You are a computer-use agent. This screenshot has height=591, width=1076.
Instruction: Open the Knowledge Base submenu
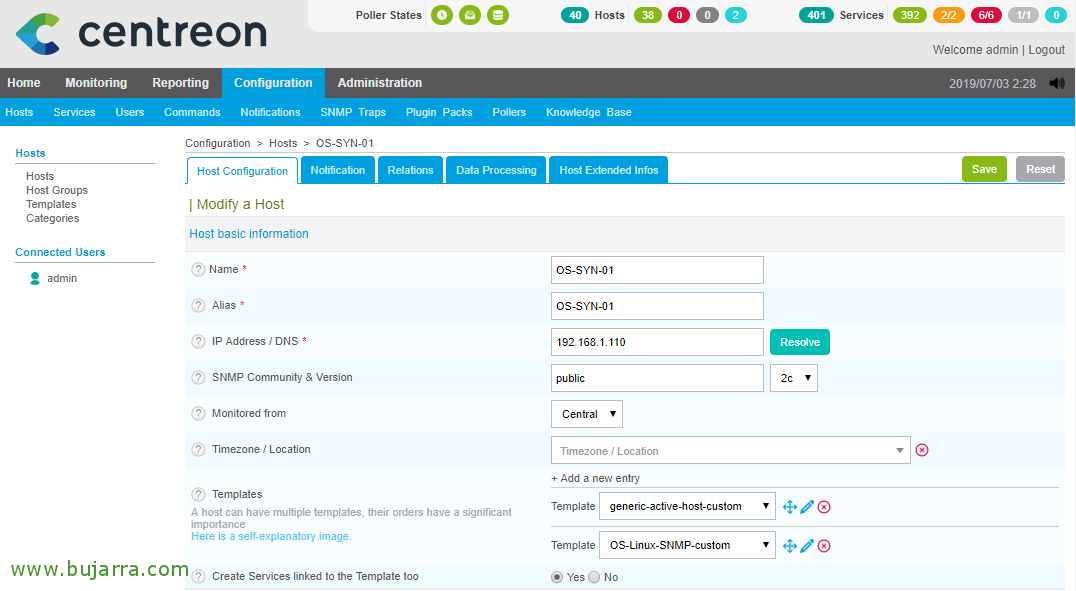589,112
